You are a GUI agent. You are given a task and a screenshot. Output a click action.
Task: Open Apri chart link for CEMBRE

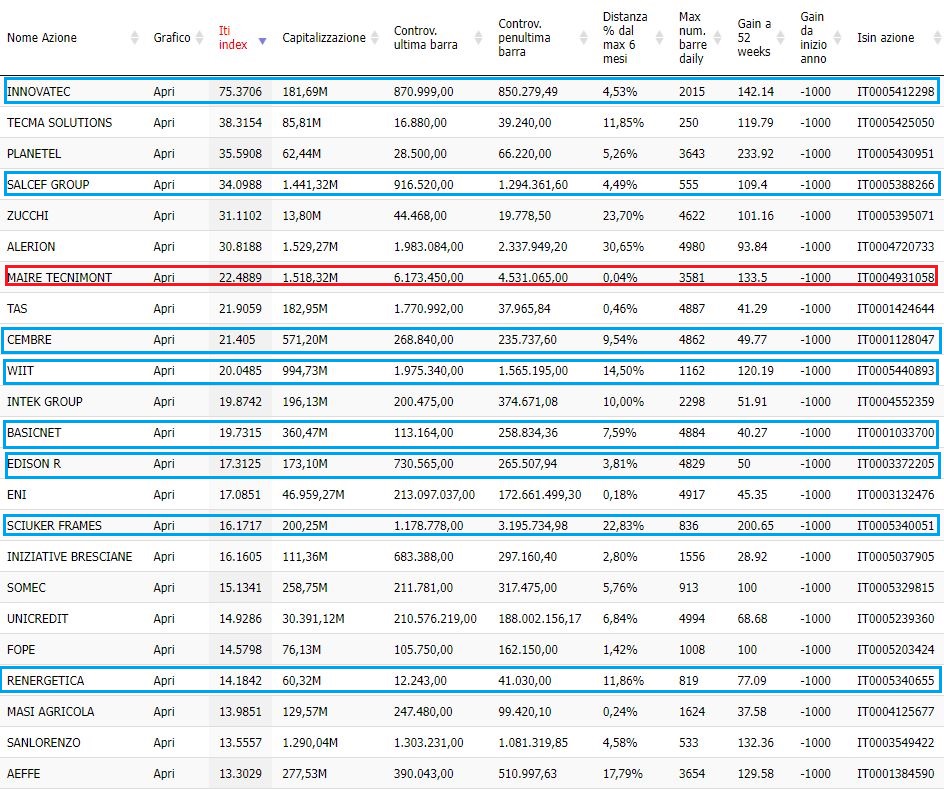coord(164,339)
